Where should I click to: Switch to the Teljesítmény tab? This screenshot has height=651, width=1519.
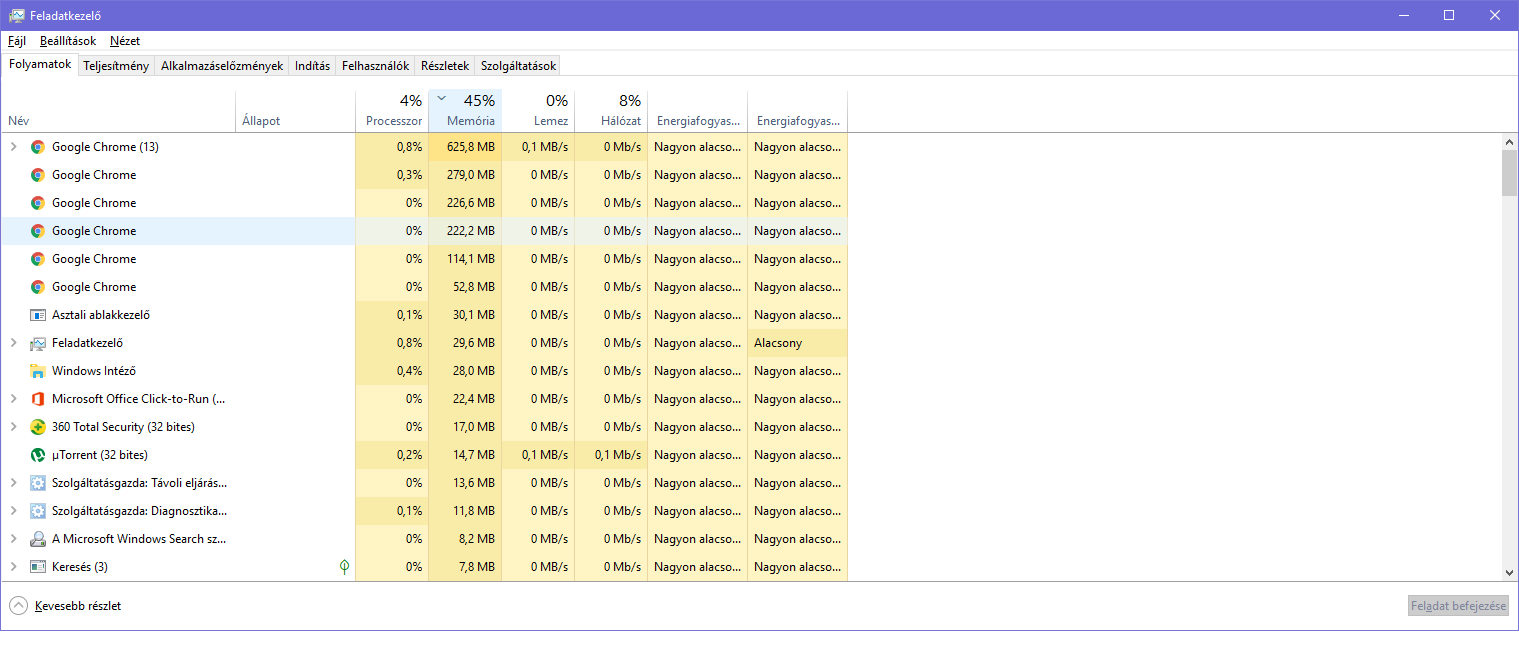[x=116, y=66]
